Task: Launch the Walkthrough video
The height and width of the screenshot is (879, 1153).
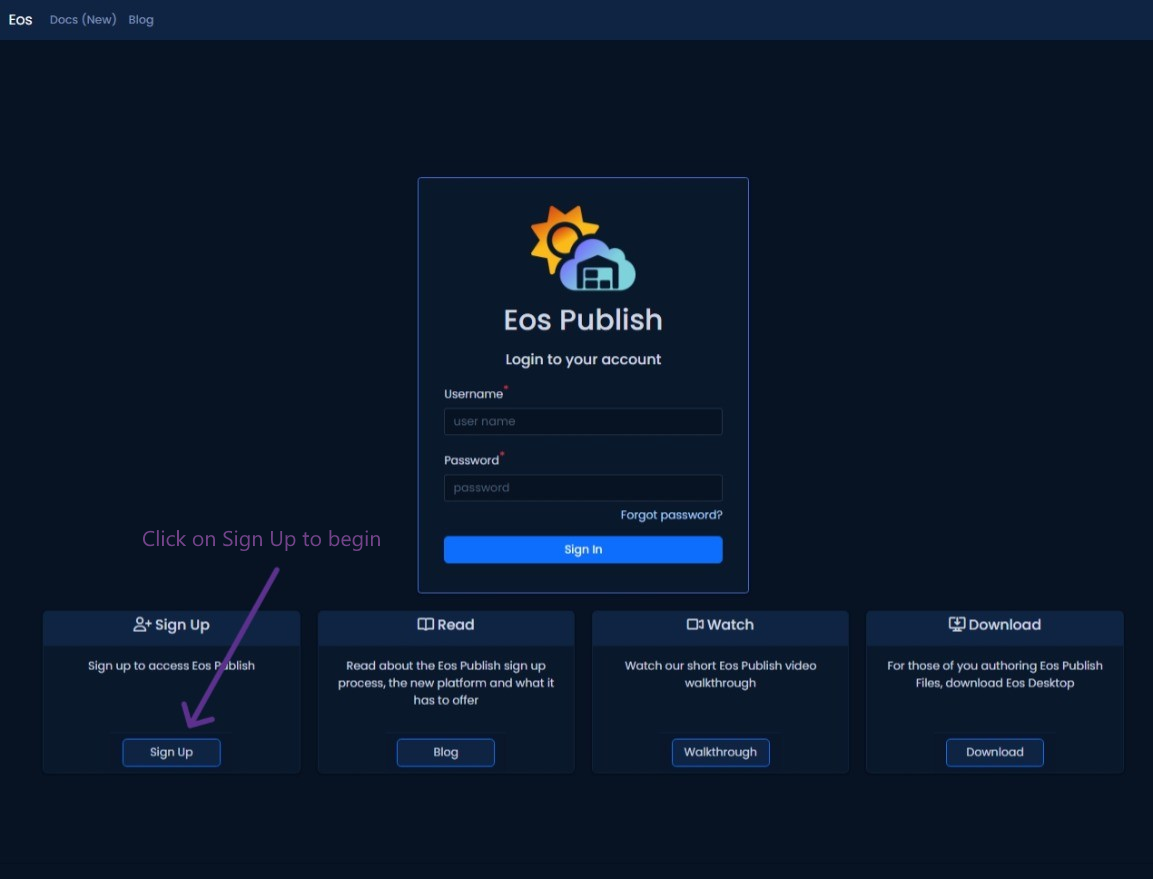Action: pos(720,752)
